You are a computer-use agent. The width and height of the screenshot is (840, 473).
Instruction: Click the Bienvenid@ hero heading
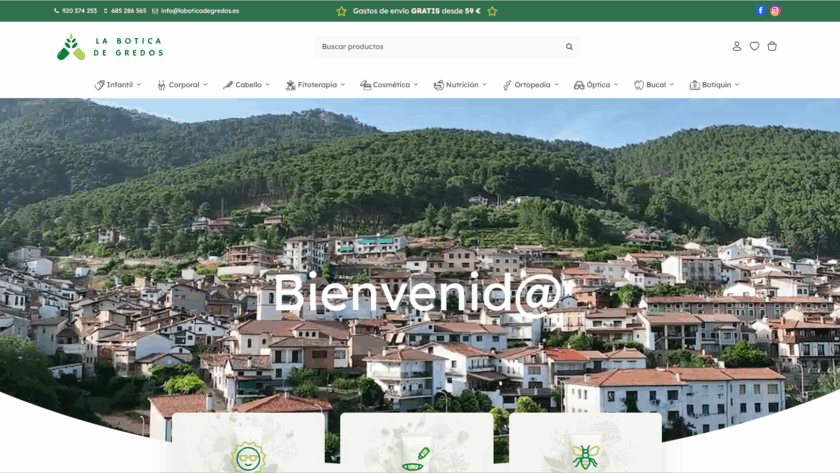tap(417, 293)
